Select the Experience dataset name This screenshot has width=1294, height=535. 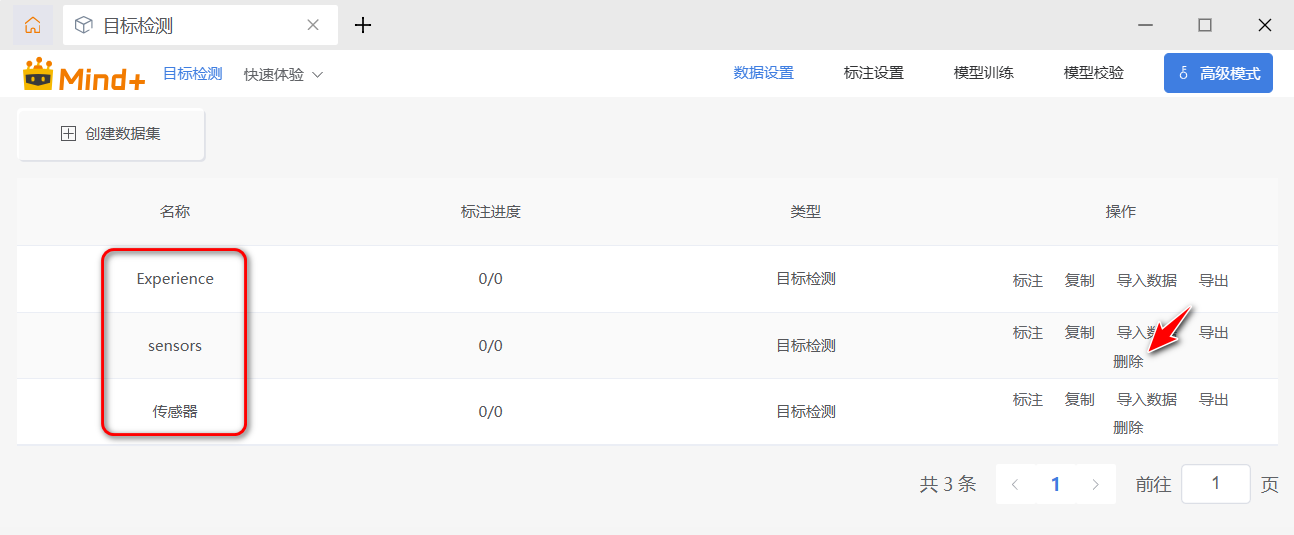click(175, 279)
